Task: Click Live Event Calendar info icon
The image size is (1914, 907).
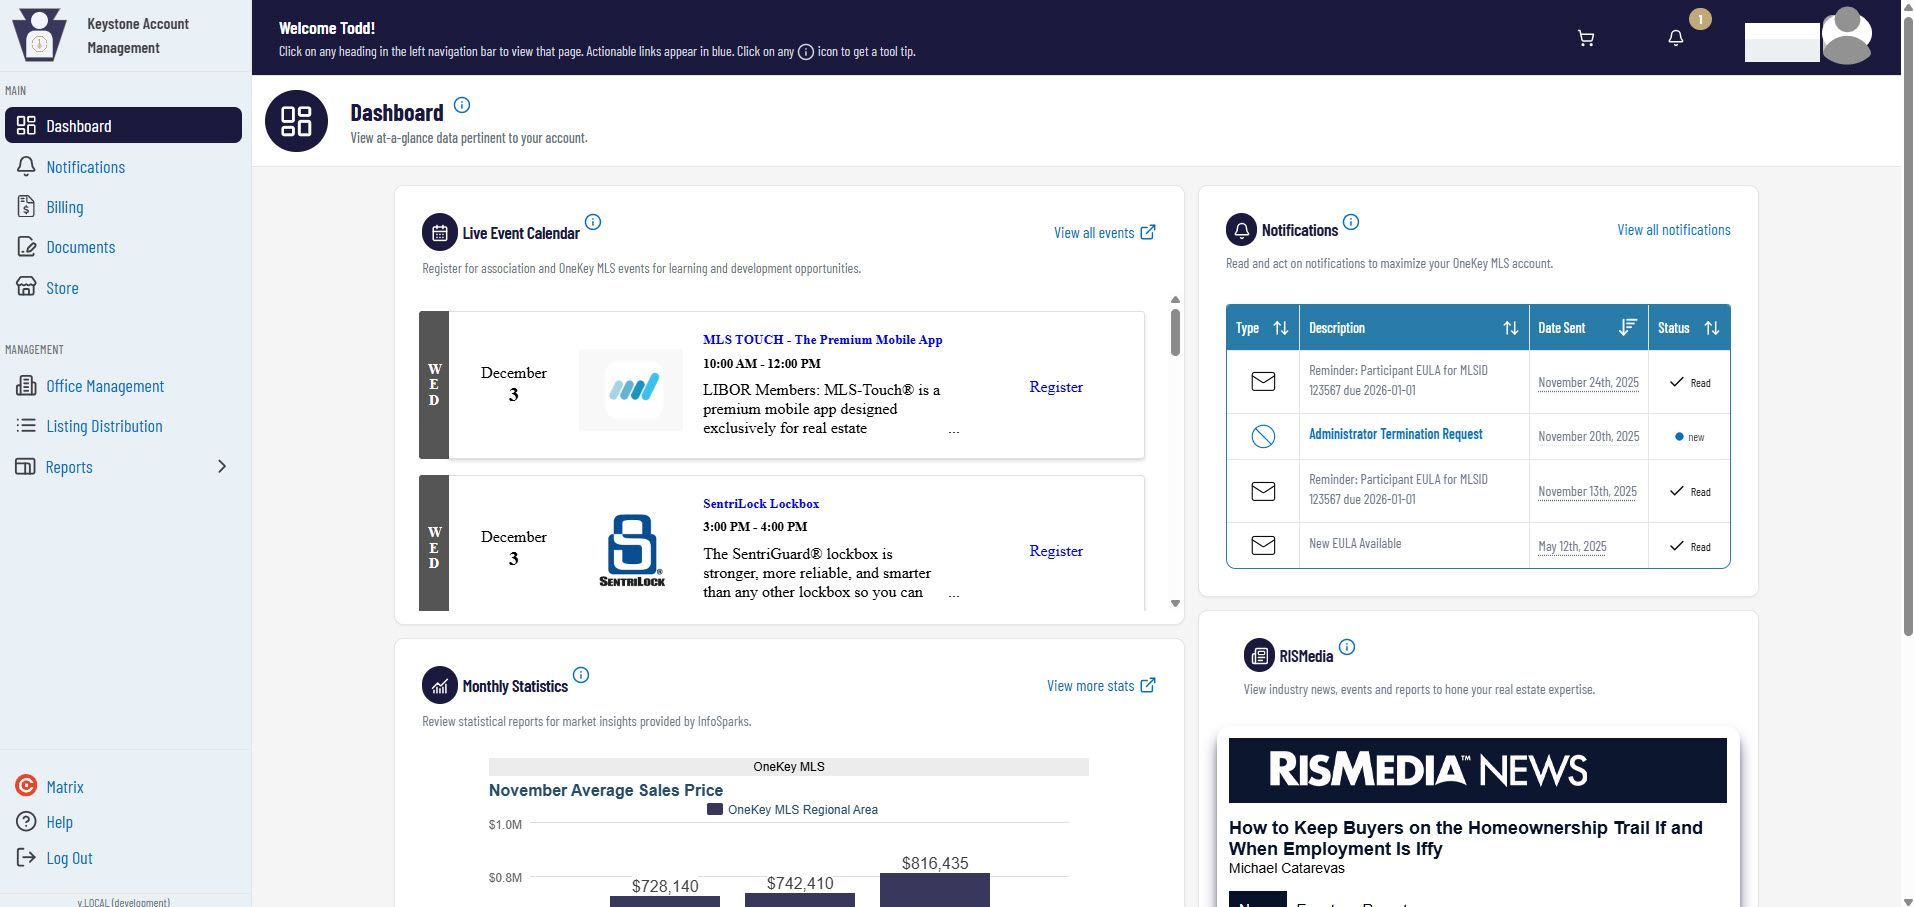Action: click(x=593, y=222)
